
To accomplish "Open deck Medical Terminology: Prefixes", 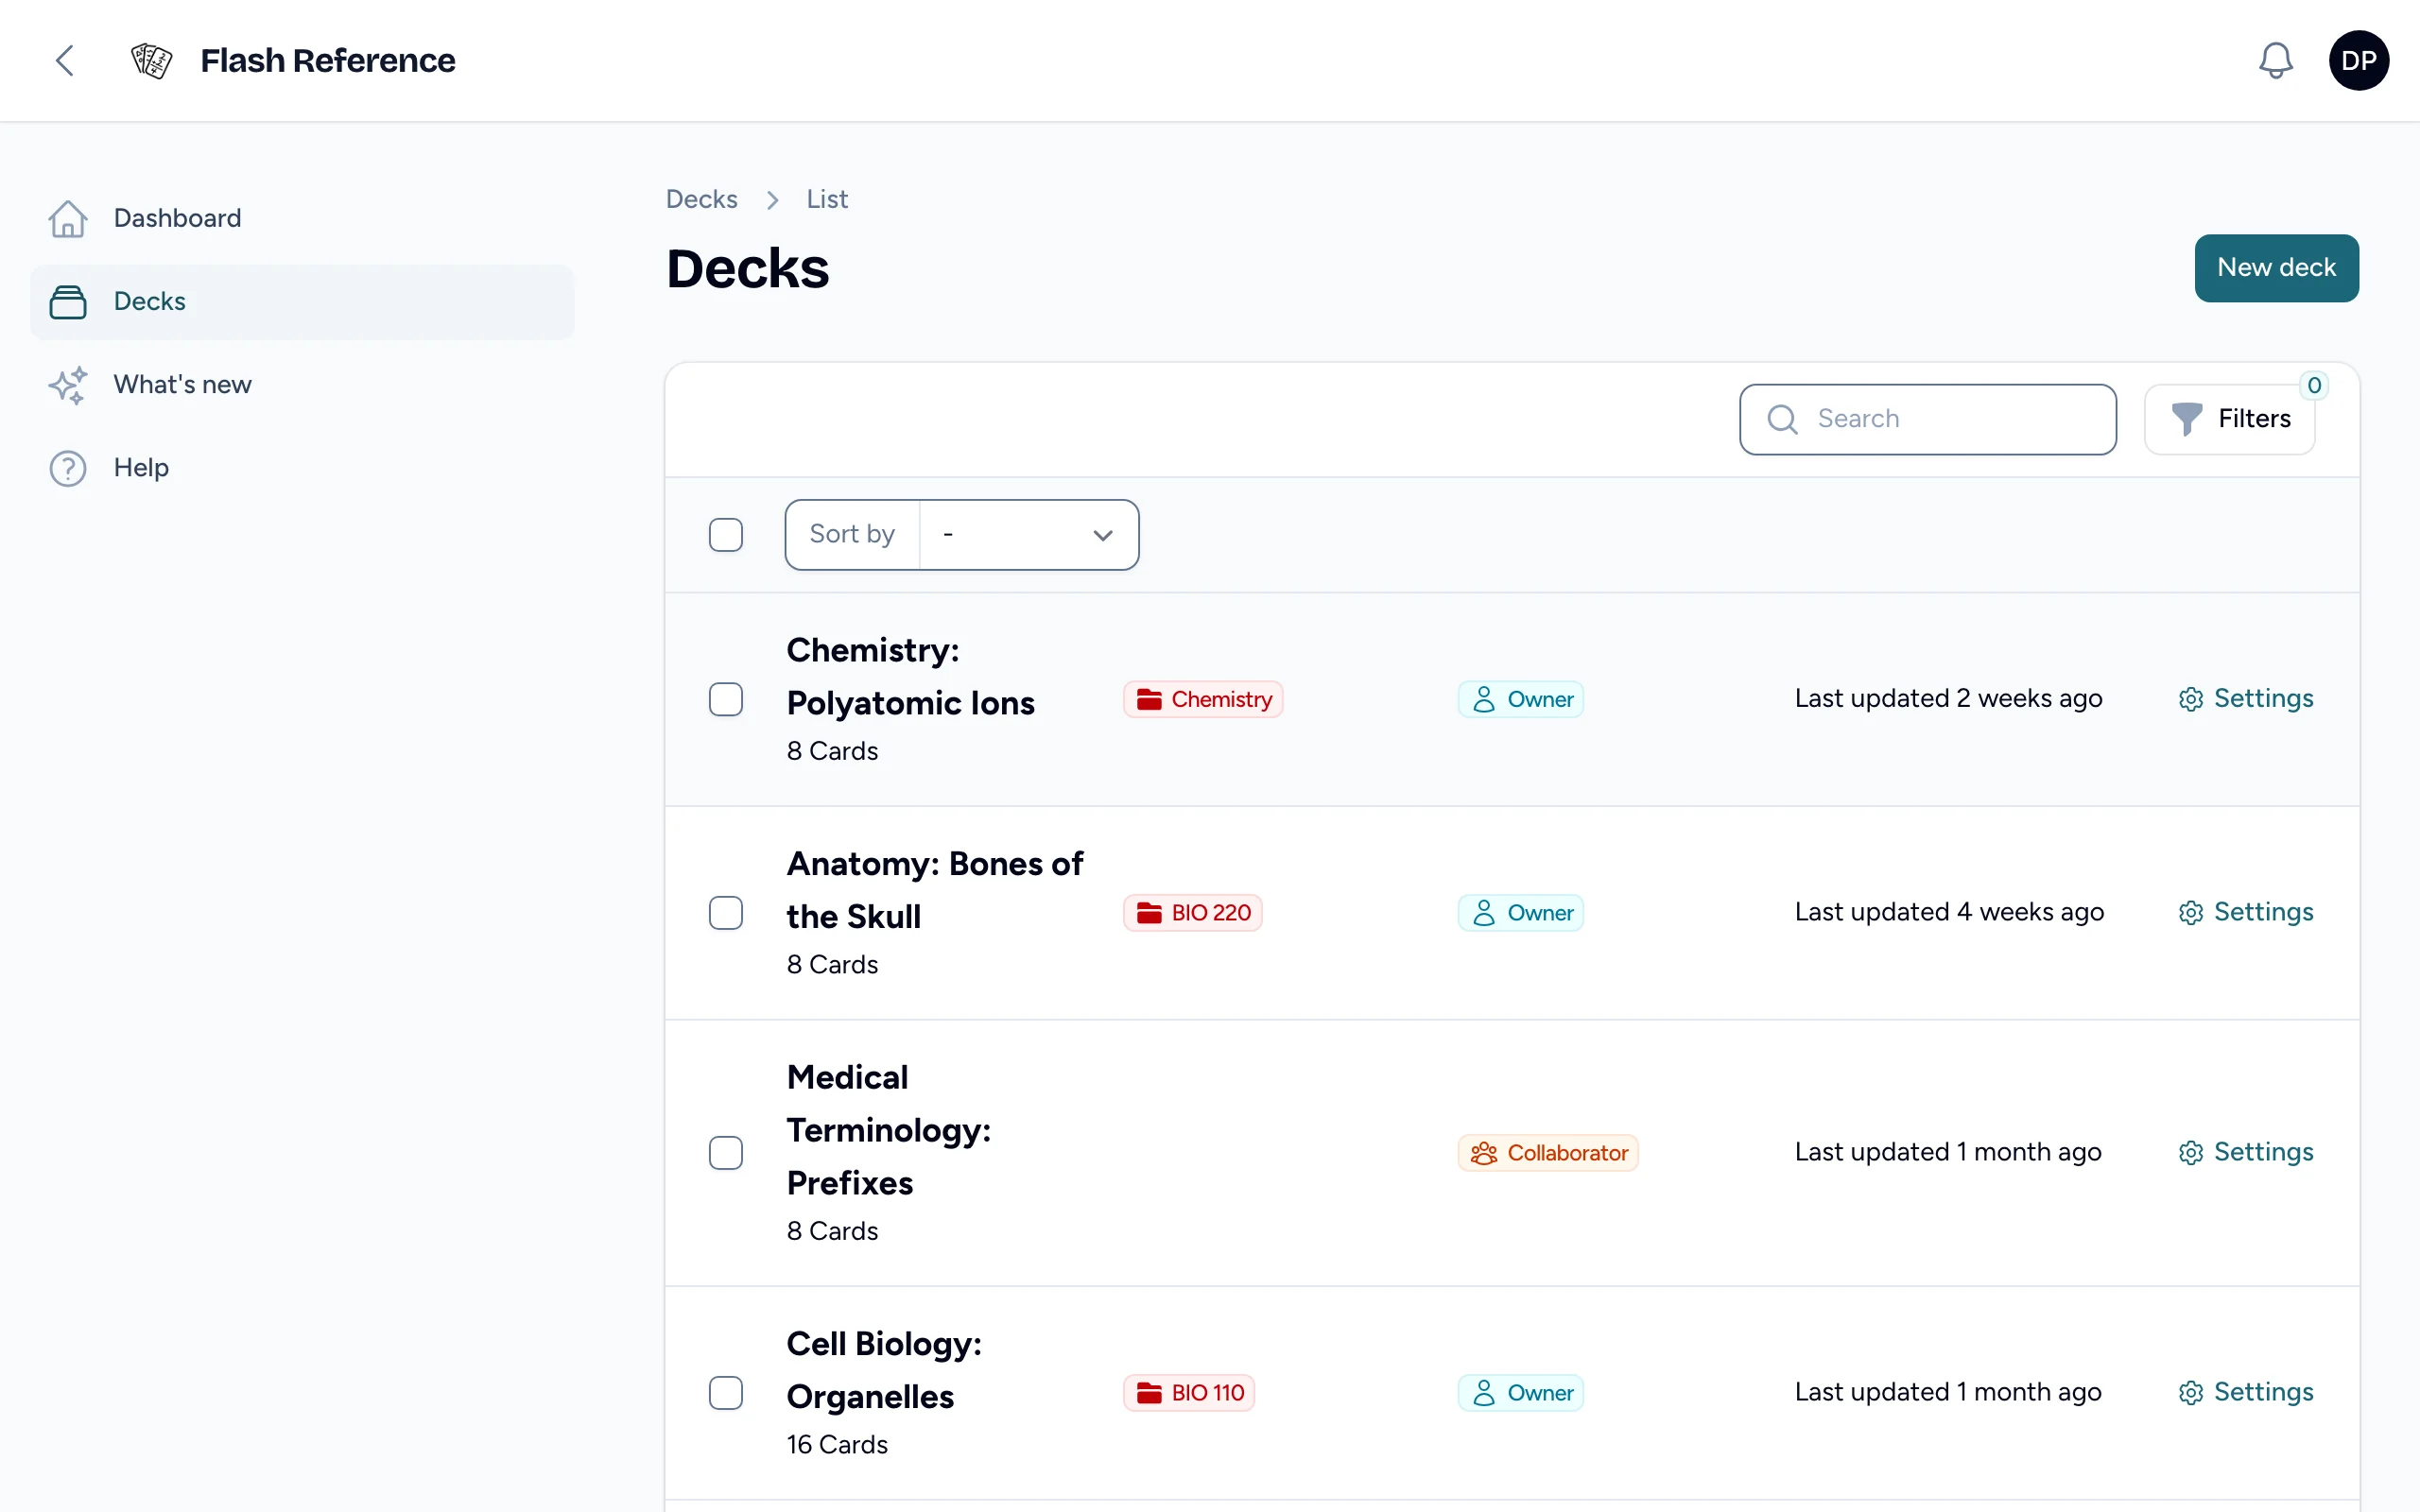I will 888,1130.
